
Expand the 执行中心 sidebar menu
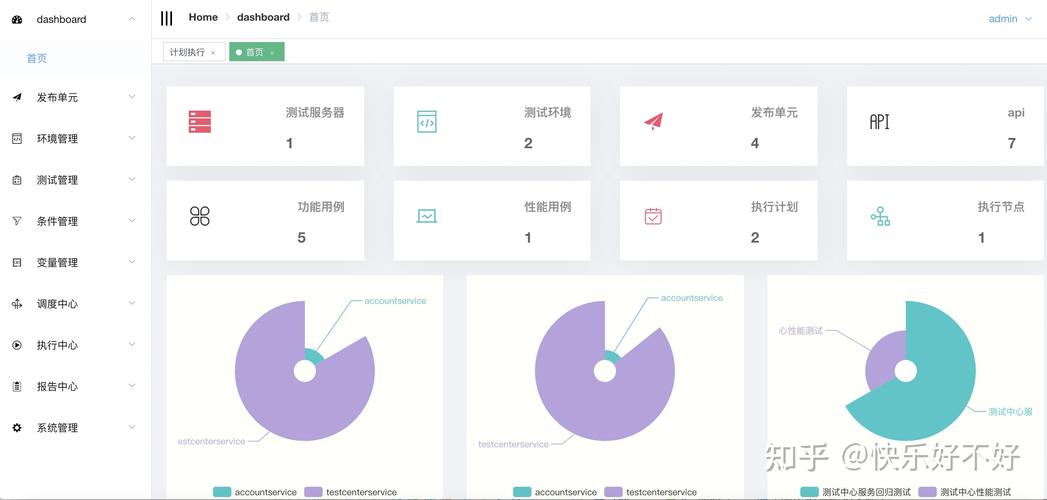click(132, 345)
